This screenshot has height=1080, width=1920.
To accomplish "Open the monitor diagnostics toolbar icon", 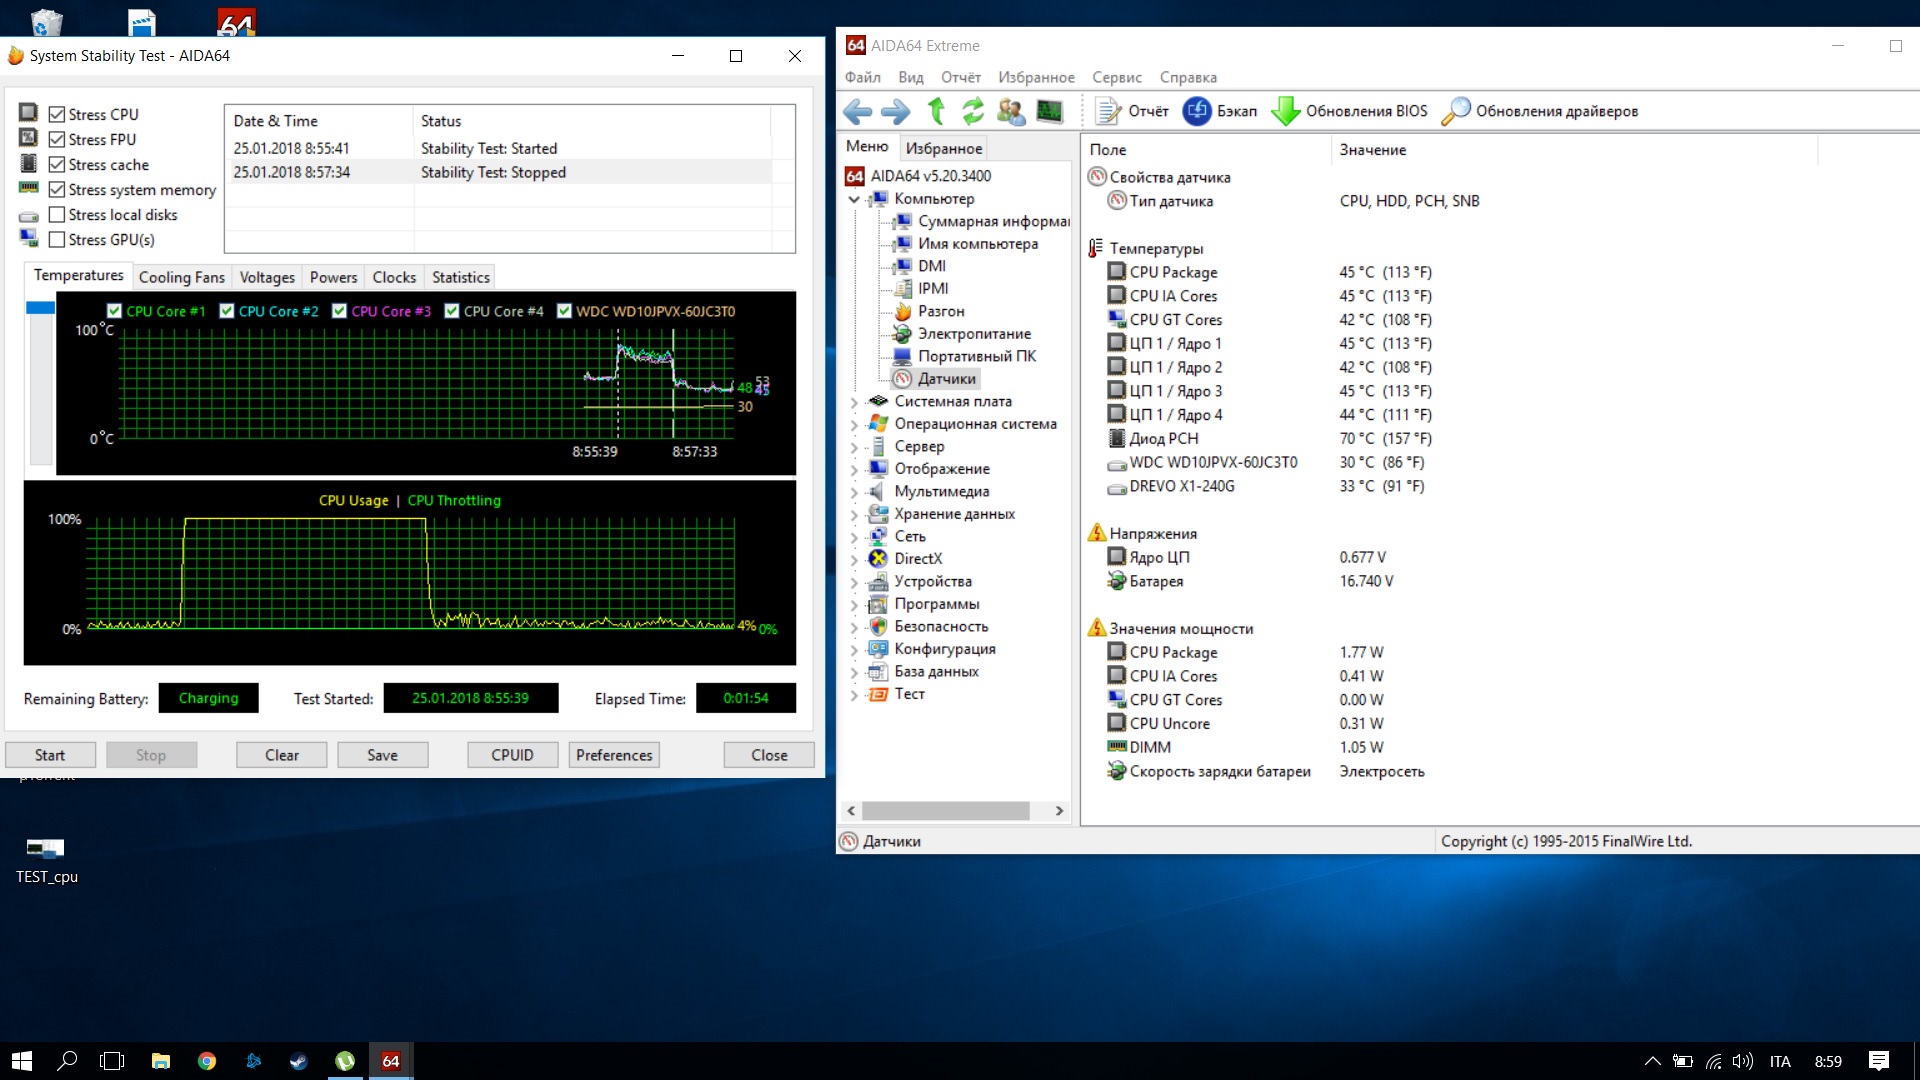I will [1049, 111].
